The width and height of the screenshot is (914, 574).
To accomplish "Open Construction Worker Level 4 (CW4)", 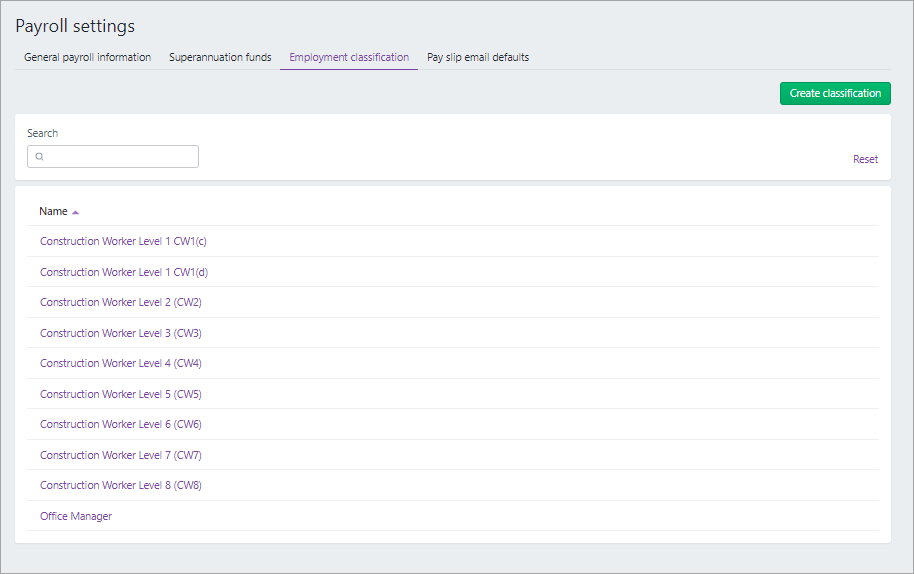I will point(121,364).
